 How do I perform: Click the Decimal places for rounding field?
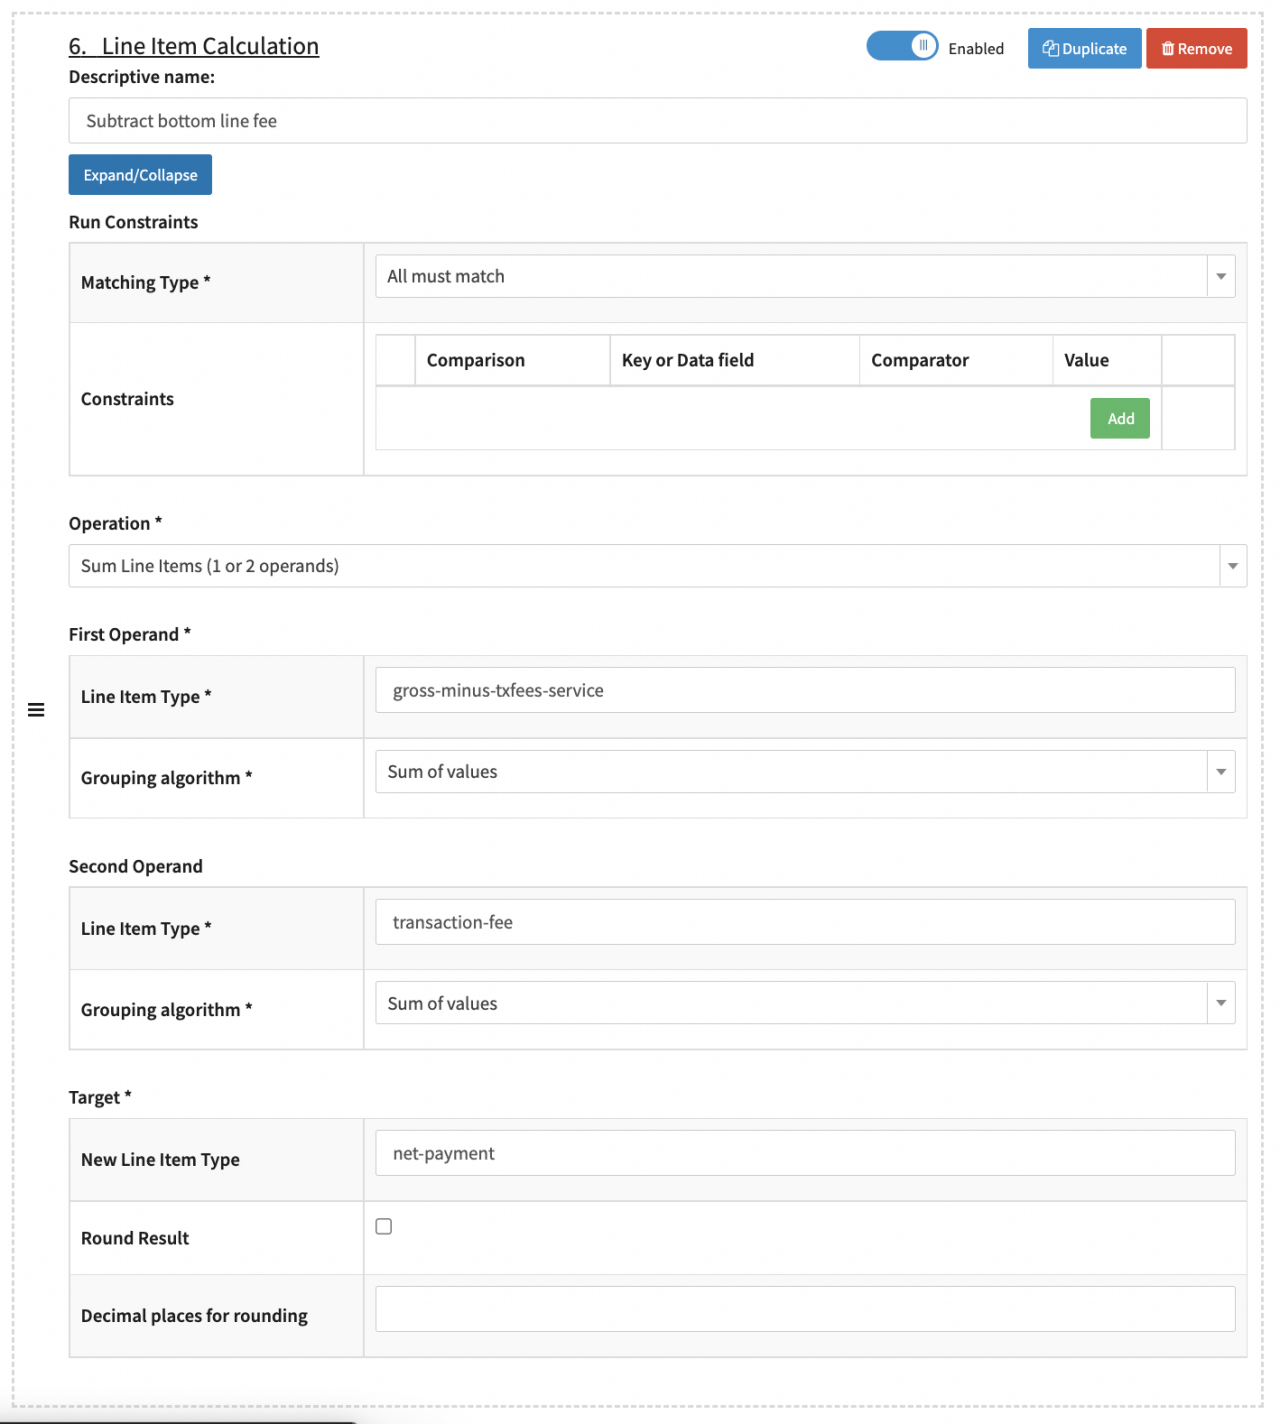805,1310
